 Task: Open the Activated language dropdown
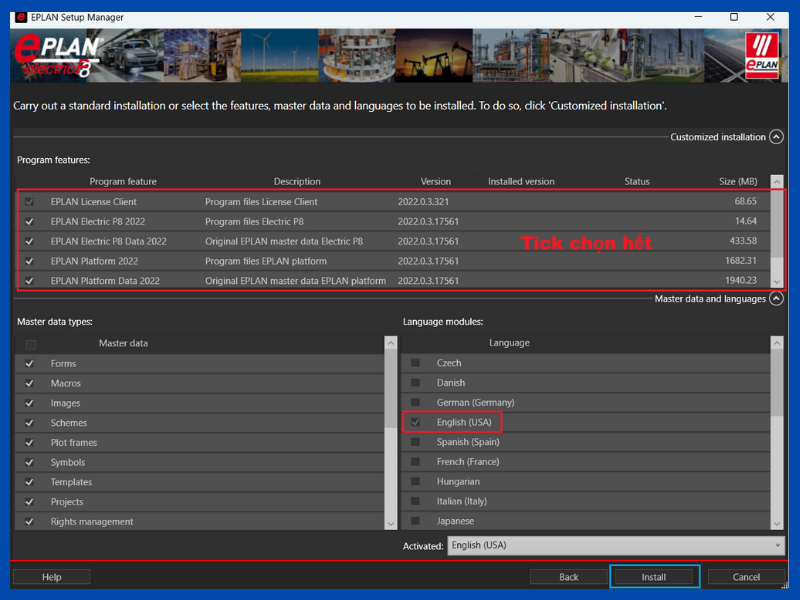coord(616,545)
